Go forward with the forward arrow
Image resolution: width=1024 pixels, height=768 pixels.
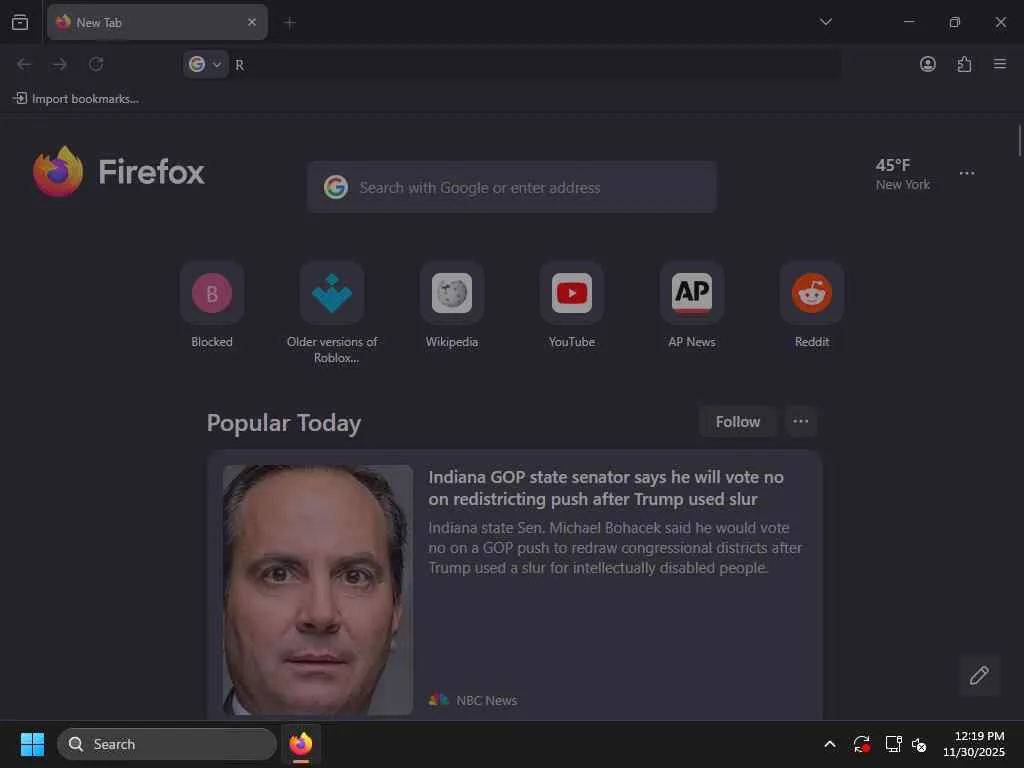(x=60, y=64)
